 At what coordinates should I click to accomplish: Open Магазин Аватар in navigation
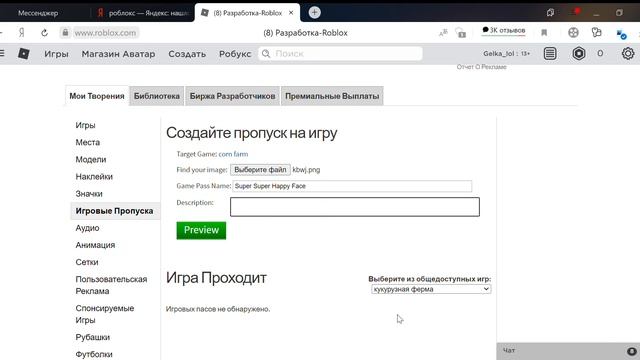point(118,54)
